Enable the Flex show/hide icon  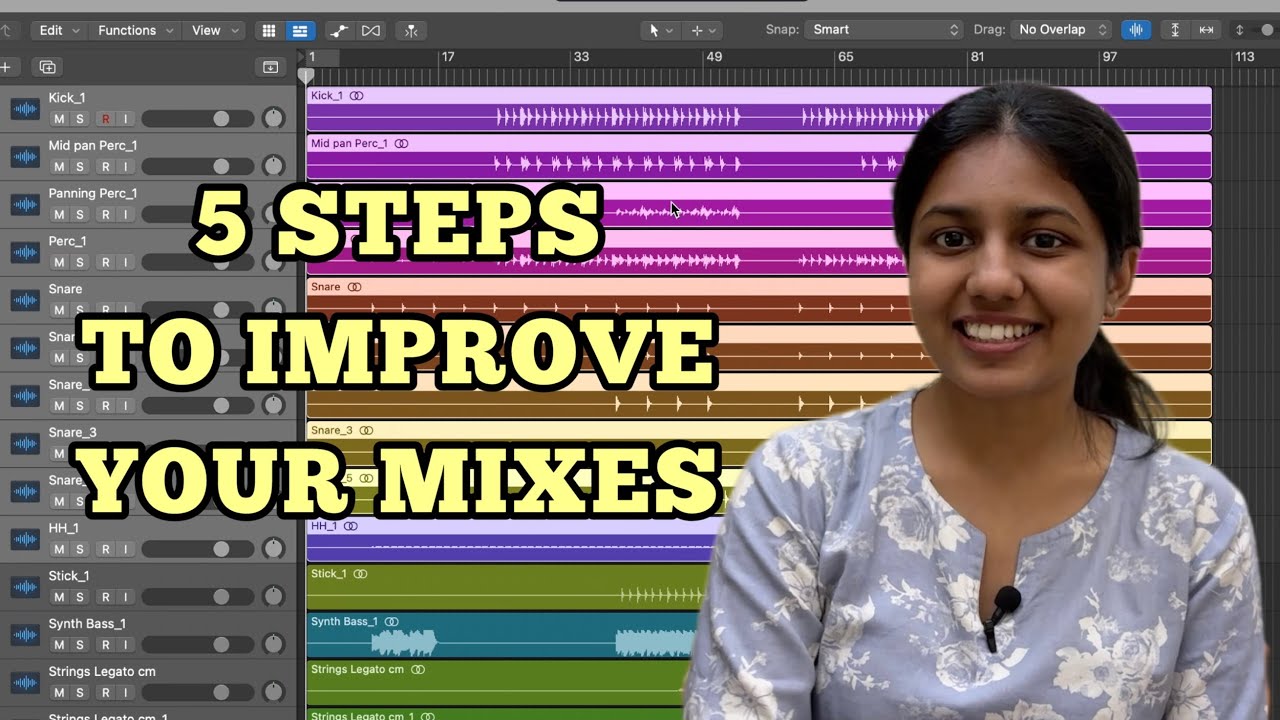pyautogui.click(x=371, y=30)
